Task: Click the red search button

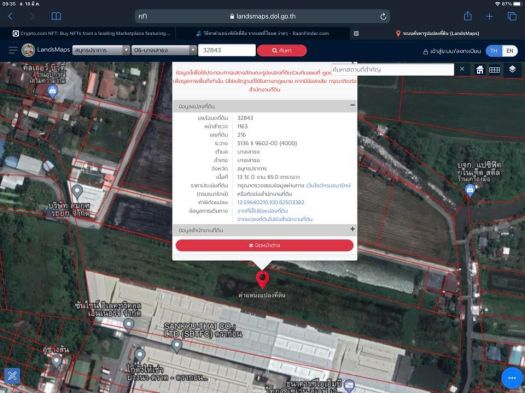Action: coord(282,51)
